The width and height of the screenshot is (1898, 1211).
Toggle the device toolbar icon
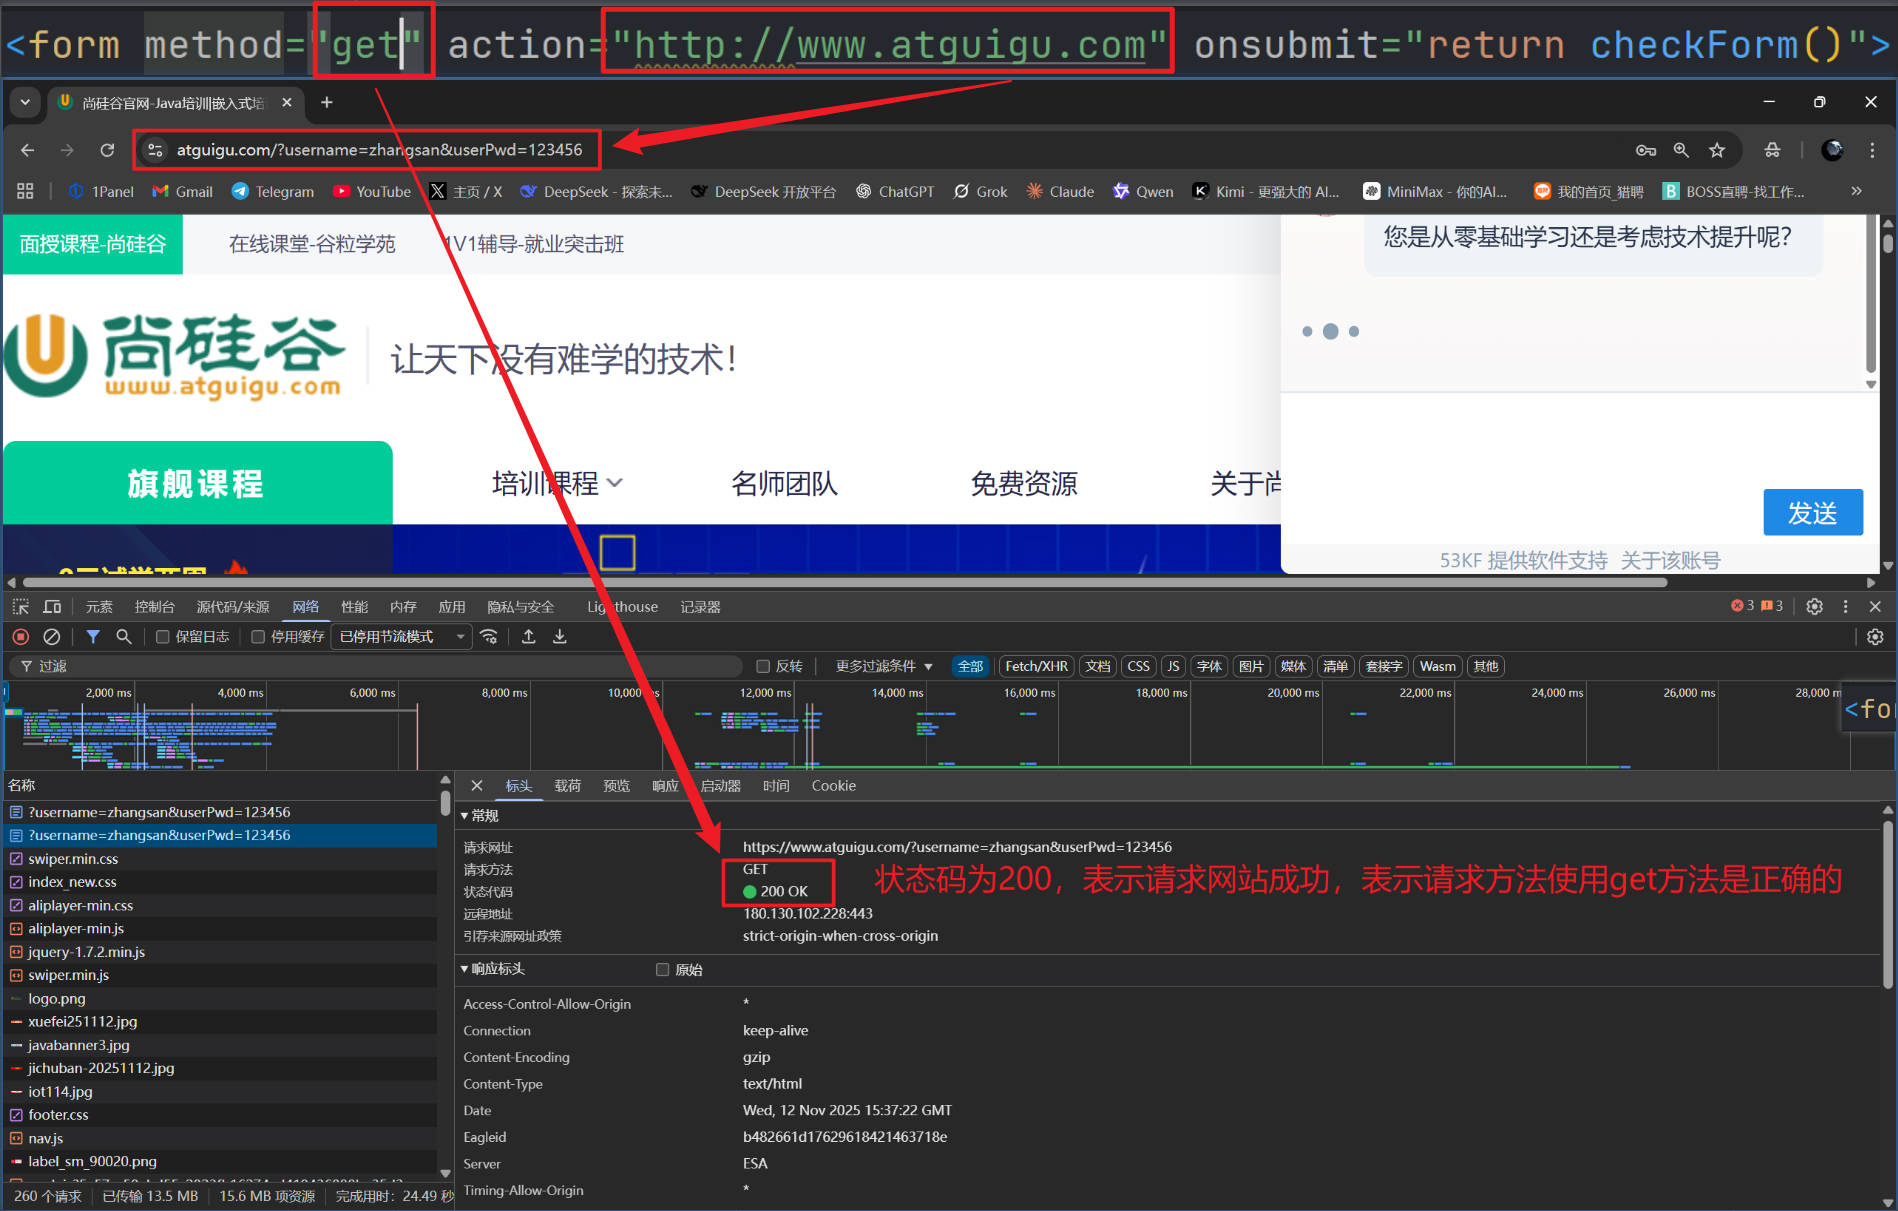coord(52,607)
